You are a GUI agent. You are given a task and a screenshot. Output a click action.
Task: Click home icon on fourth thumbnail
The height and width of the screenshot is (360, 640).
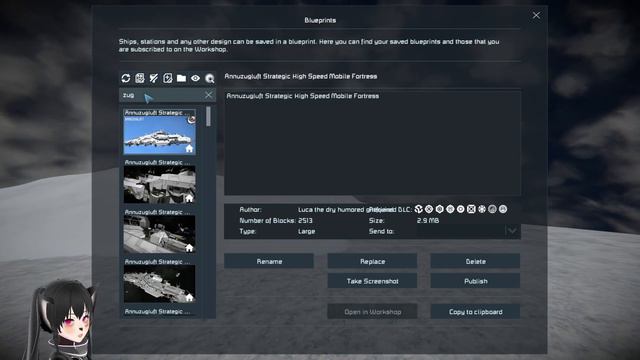[x=189, y=298]
